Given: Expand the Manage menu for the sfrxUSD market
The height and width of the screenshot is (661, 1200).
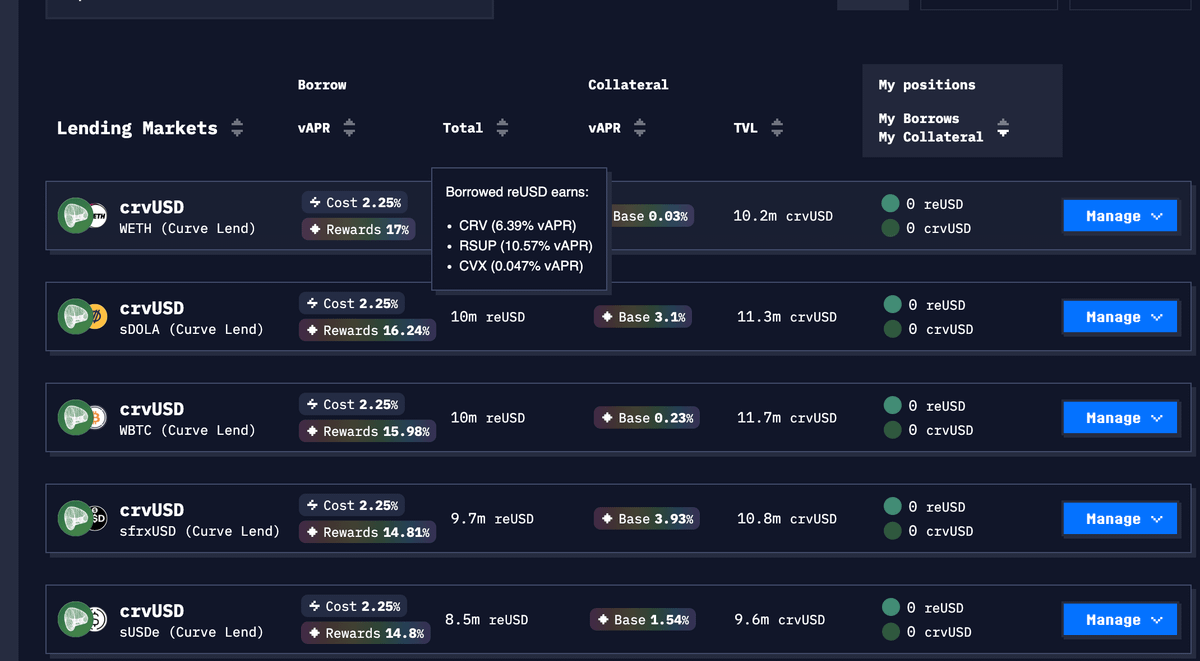Looking at the screenshot, I should pos(1119,519).
